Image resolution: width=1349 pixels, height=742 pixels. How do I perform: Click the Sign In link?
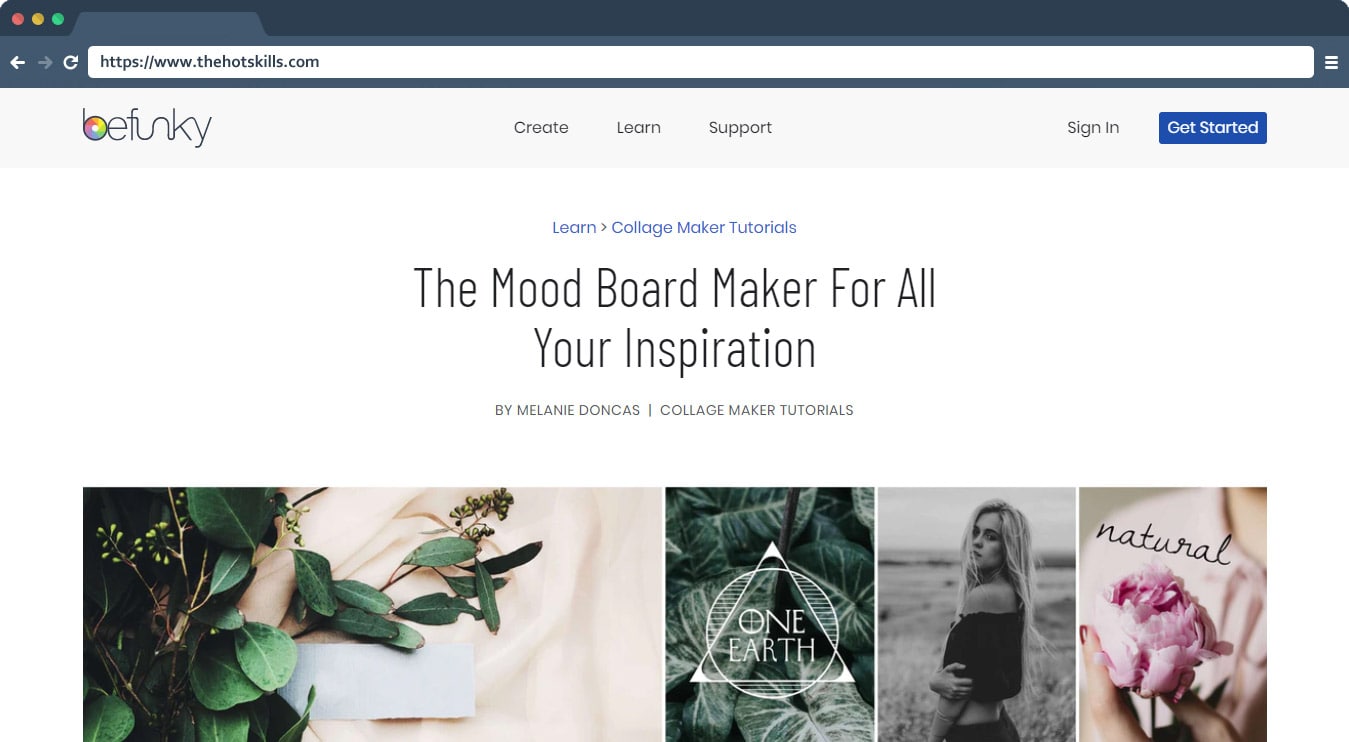(1093, 128)
